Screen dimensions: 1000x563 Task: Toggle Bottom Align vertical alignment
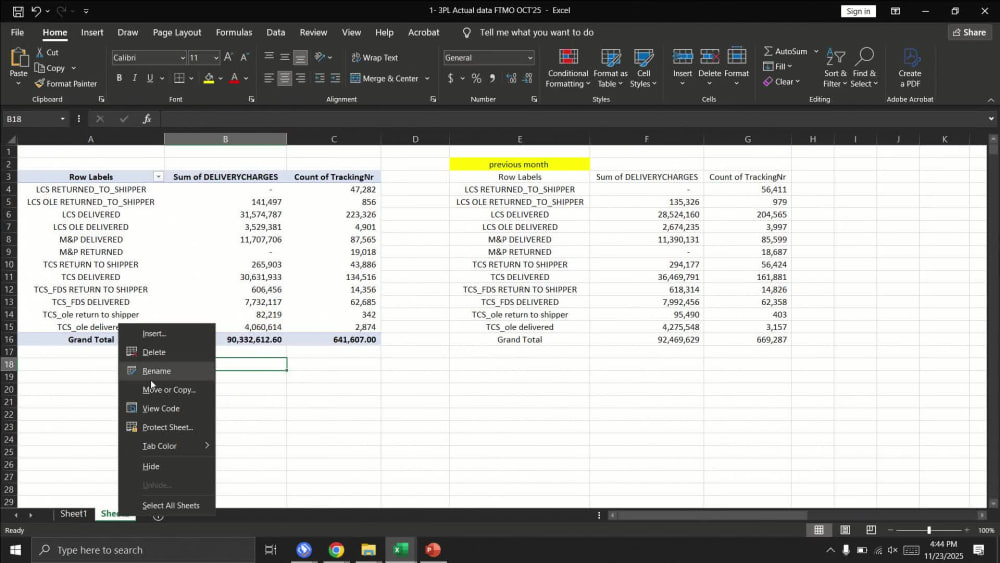[300, 57]
